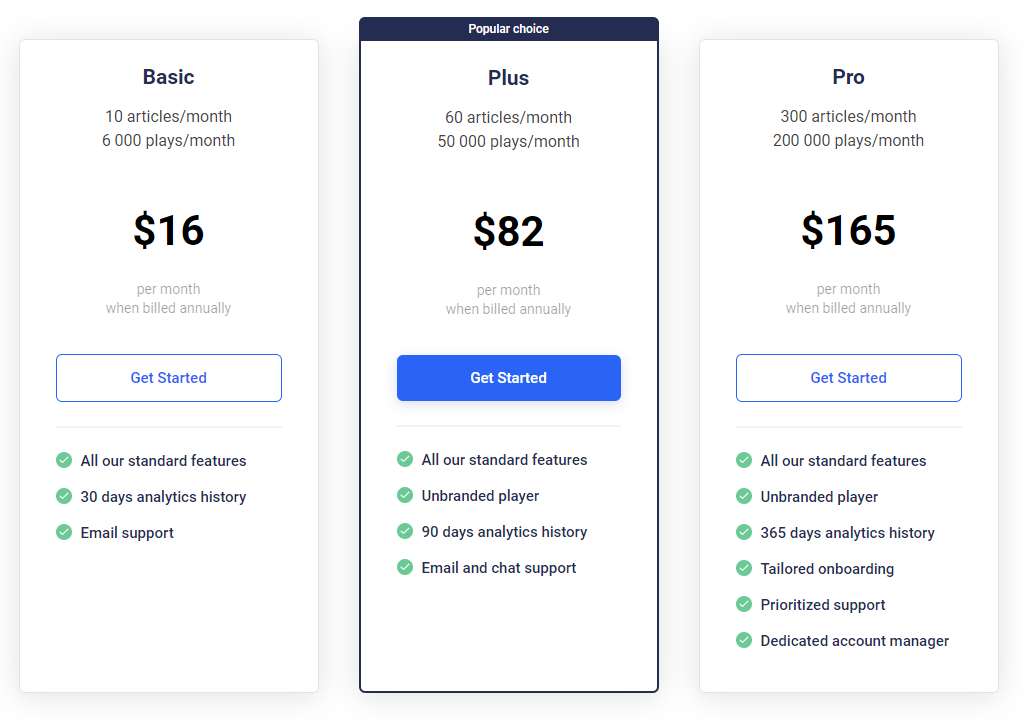The image size is (1025, 727).
Task: Click checkmark beside 365 days analytics history
Action: point(744,532)
